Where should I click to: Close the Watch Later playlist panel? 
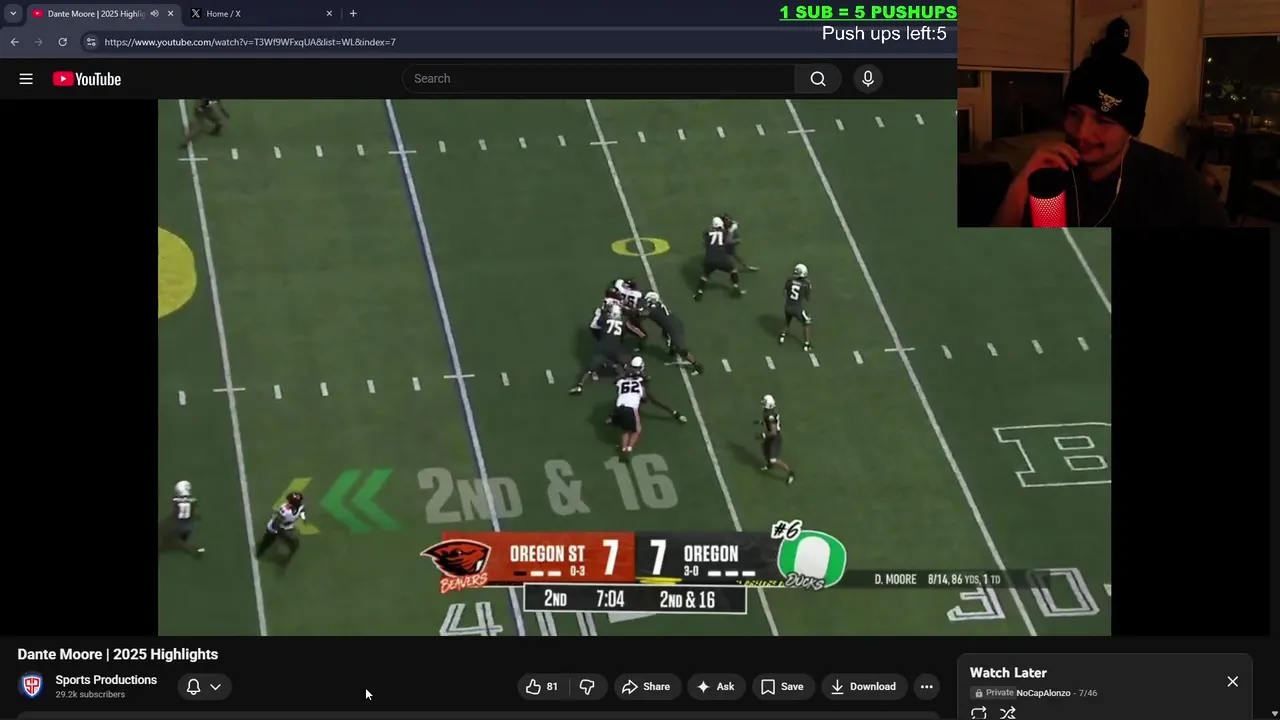pyautogui.click(x=1232, y=681)
